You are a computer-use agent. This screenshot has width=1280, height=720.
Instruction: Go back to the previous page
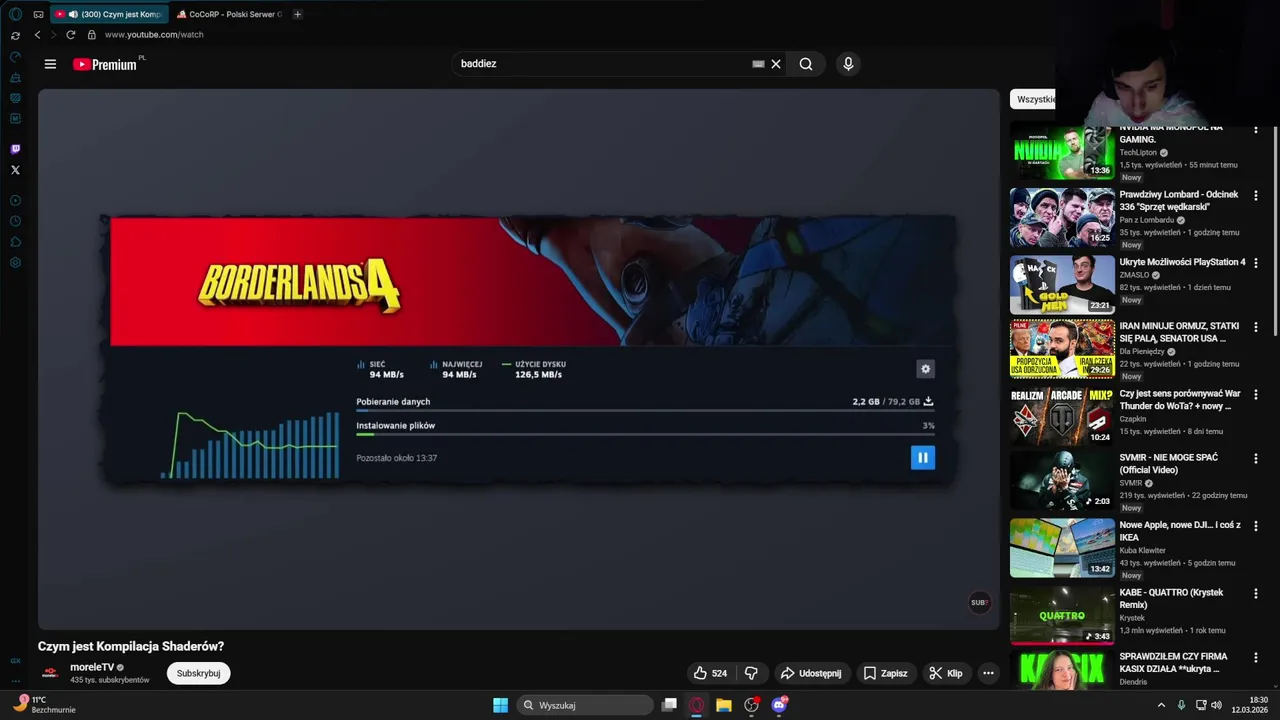37,34
